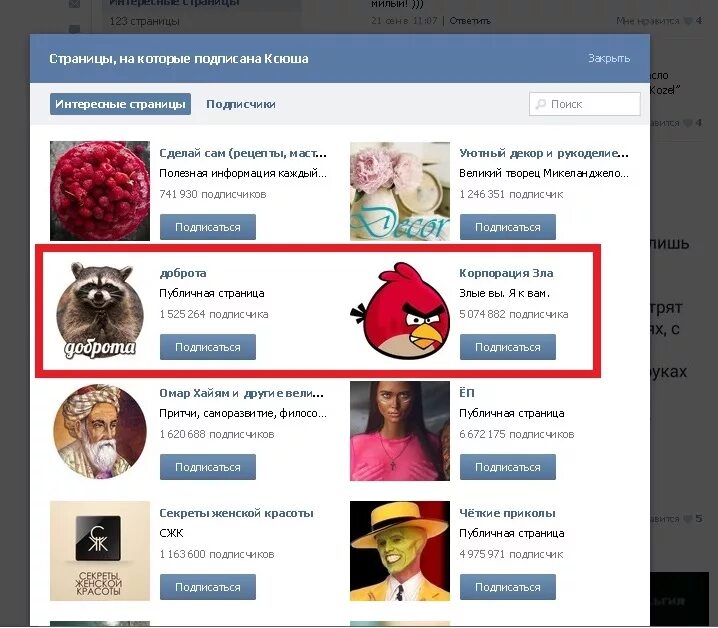
Task: Switch to the Подписчики tab
Action: tap(241, 104)
